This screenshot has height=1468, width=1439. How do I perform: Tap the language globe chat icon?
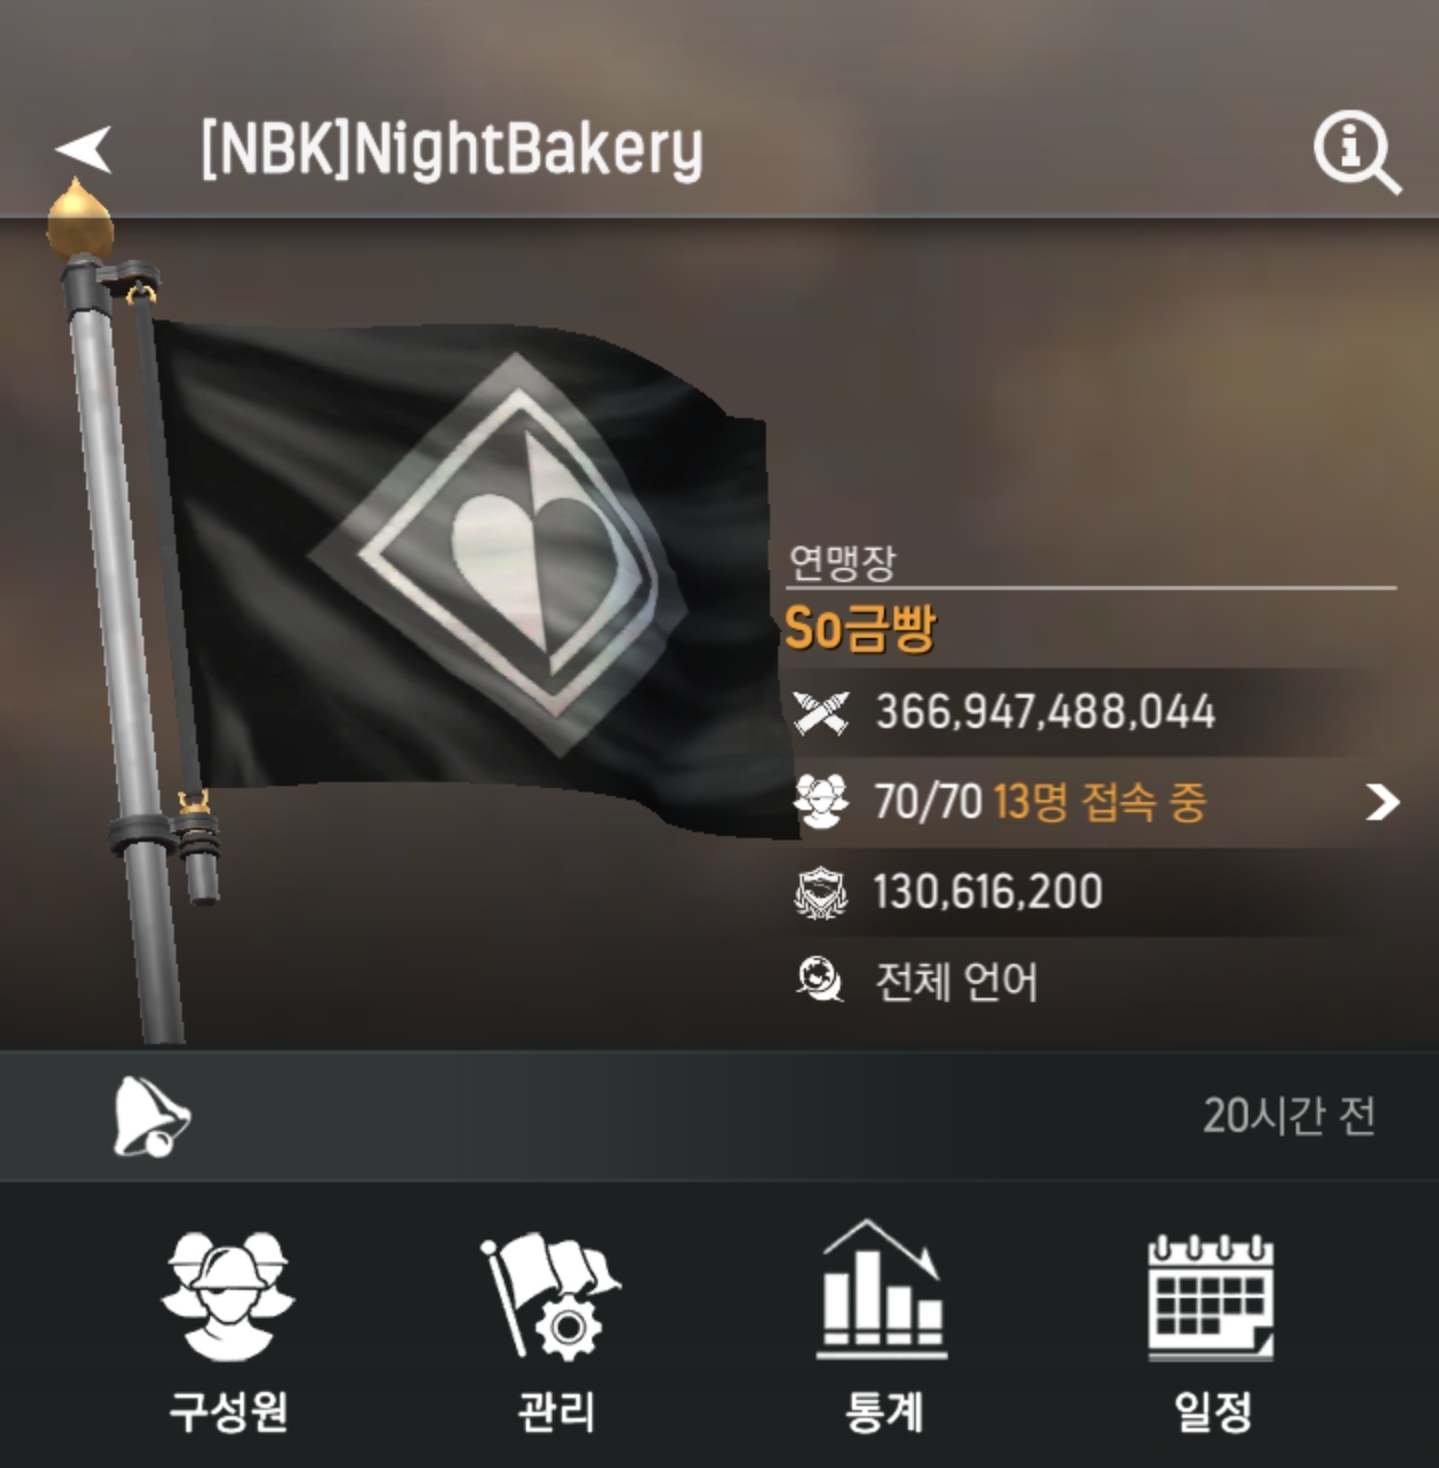coord(820,981)
